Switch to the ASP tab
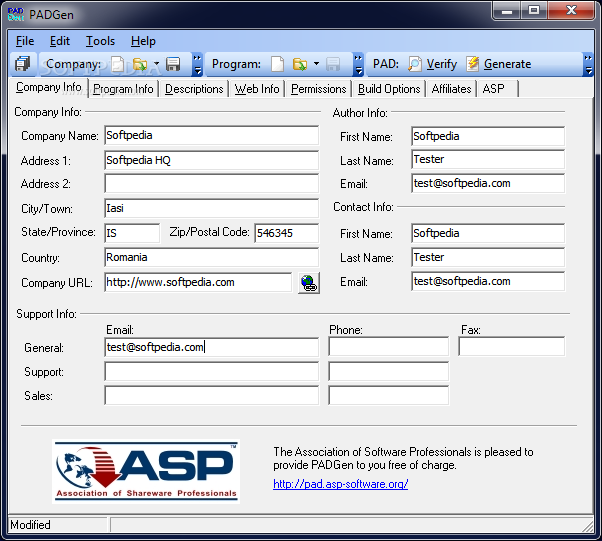 coord(498,89)
